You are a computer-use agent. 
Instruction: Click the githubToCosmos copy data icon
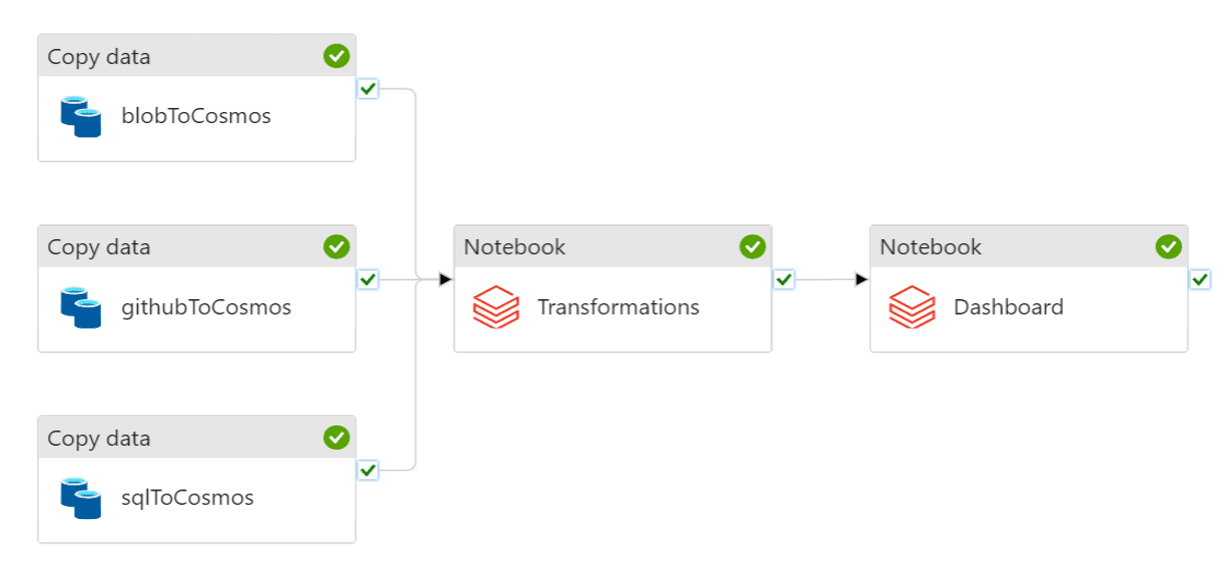point(81,307)
